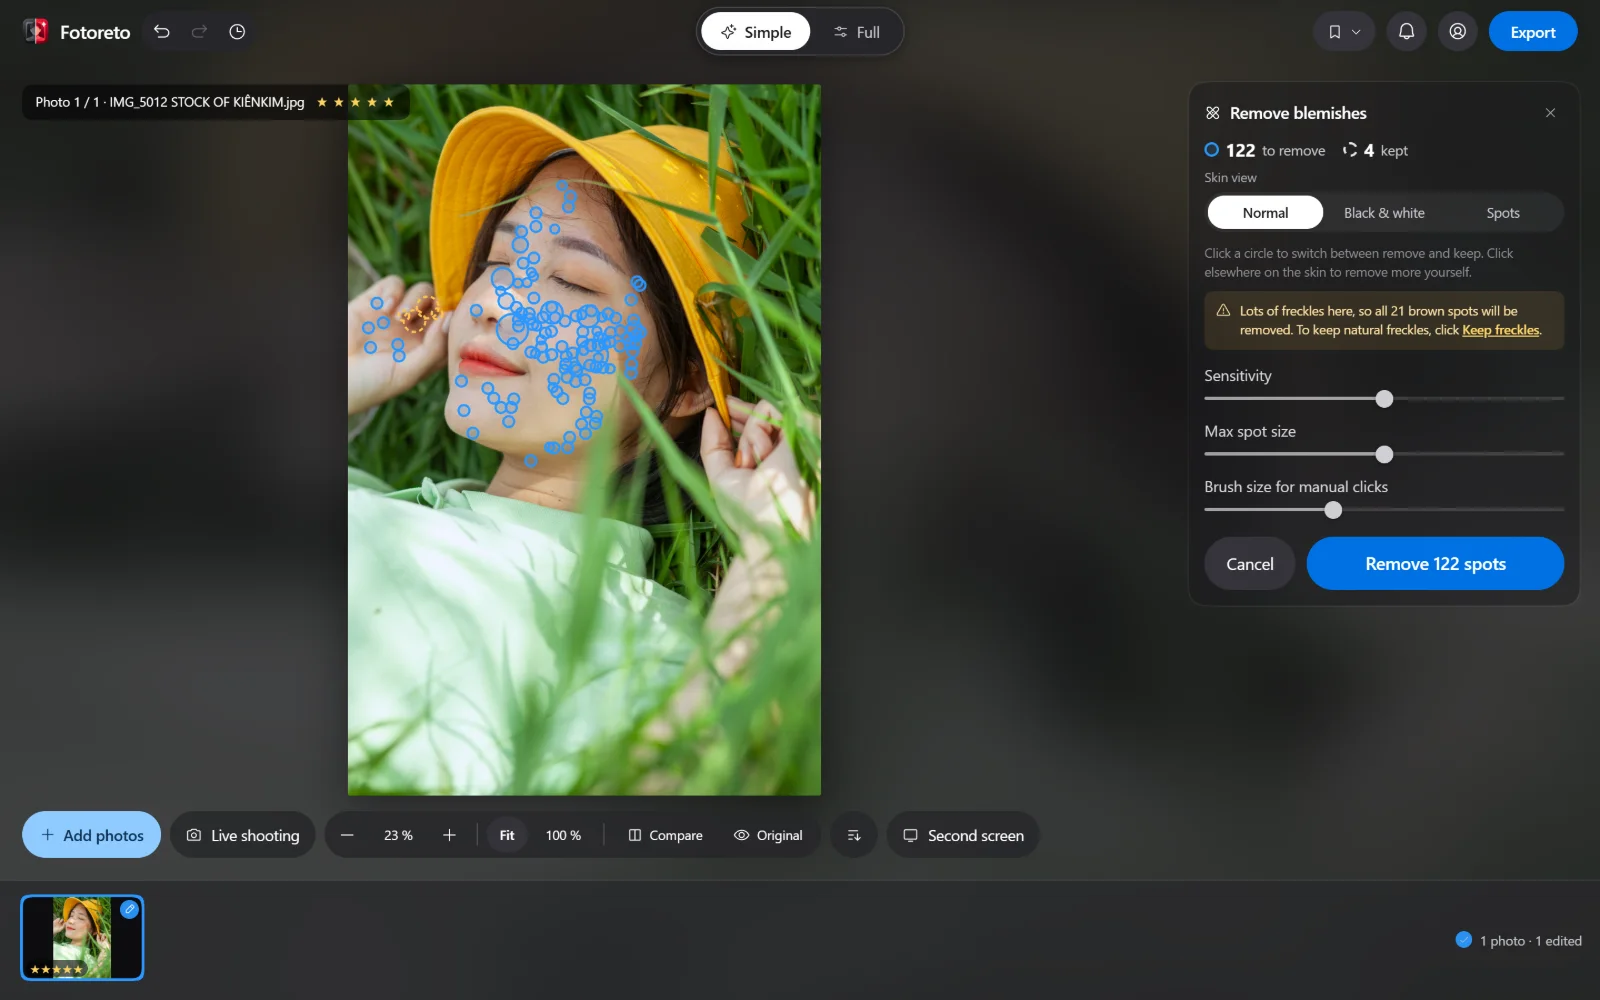Image resolution: width=1600 pixels, height=1000 pixels.
Task: Open the edit history clock
Action: point(237,32)
